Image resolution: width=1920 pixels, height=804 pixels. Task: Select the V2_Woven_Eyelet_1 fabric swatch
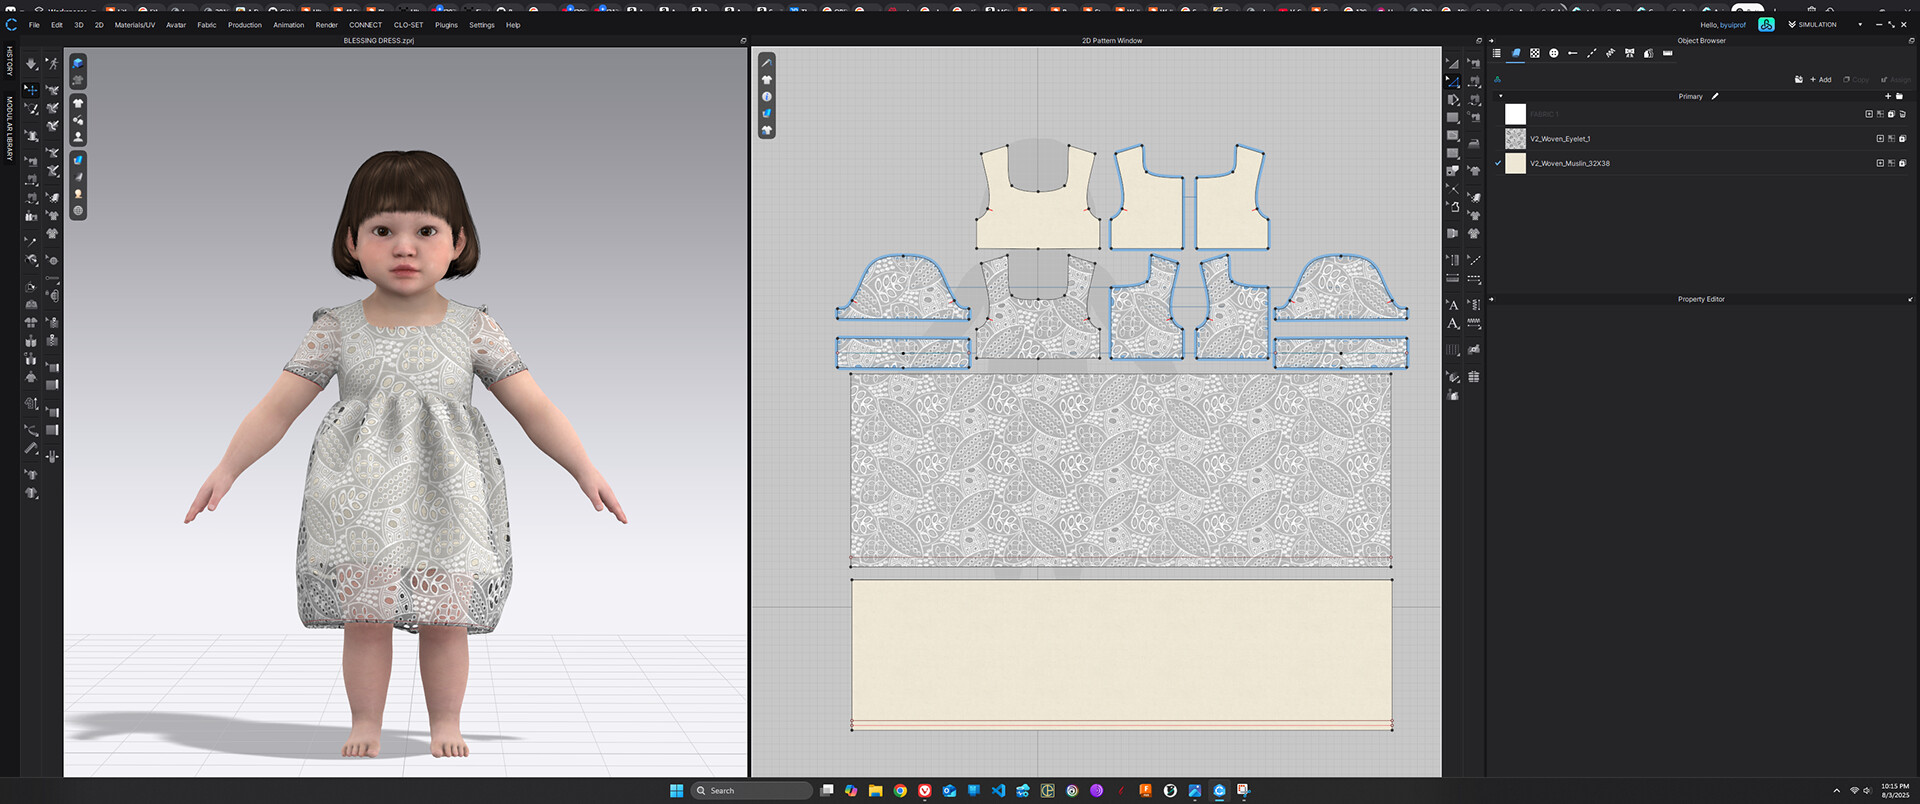[x=1516, y=139]
